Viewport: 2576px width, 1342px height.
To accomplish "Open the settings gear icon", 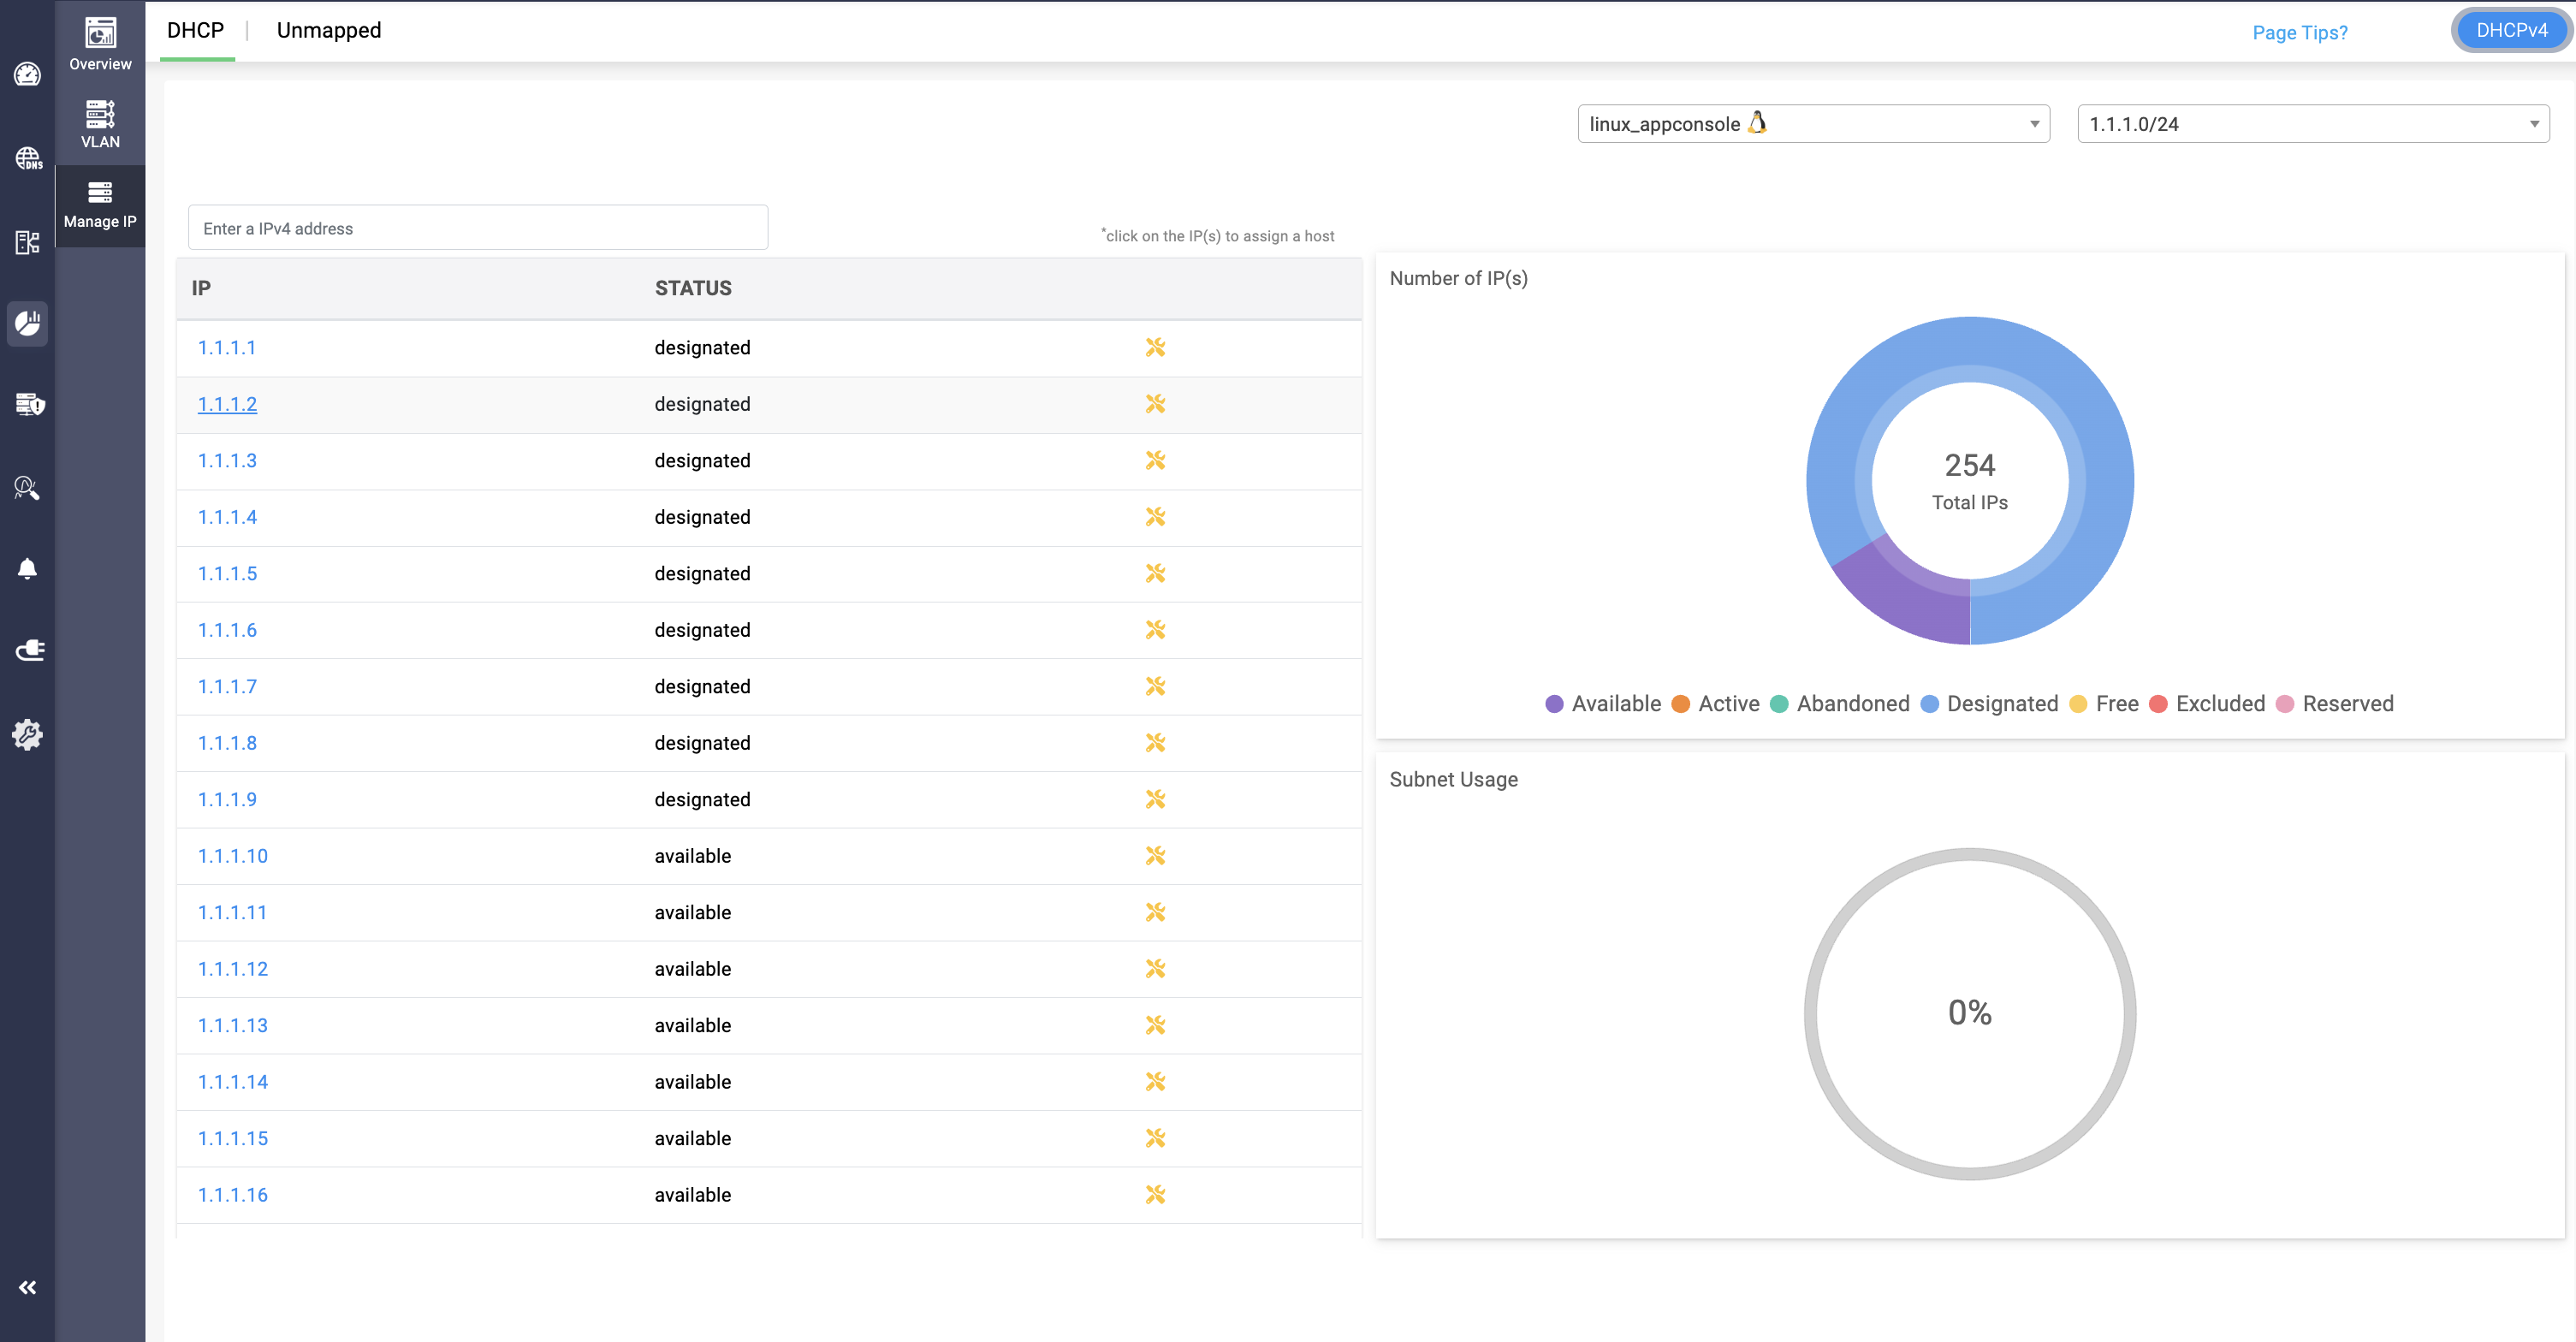I will click(27, 734).
